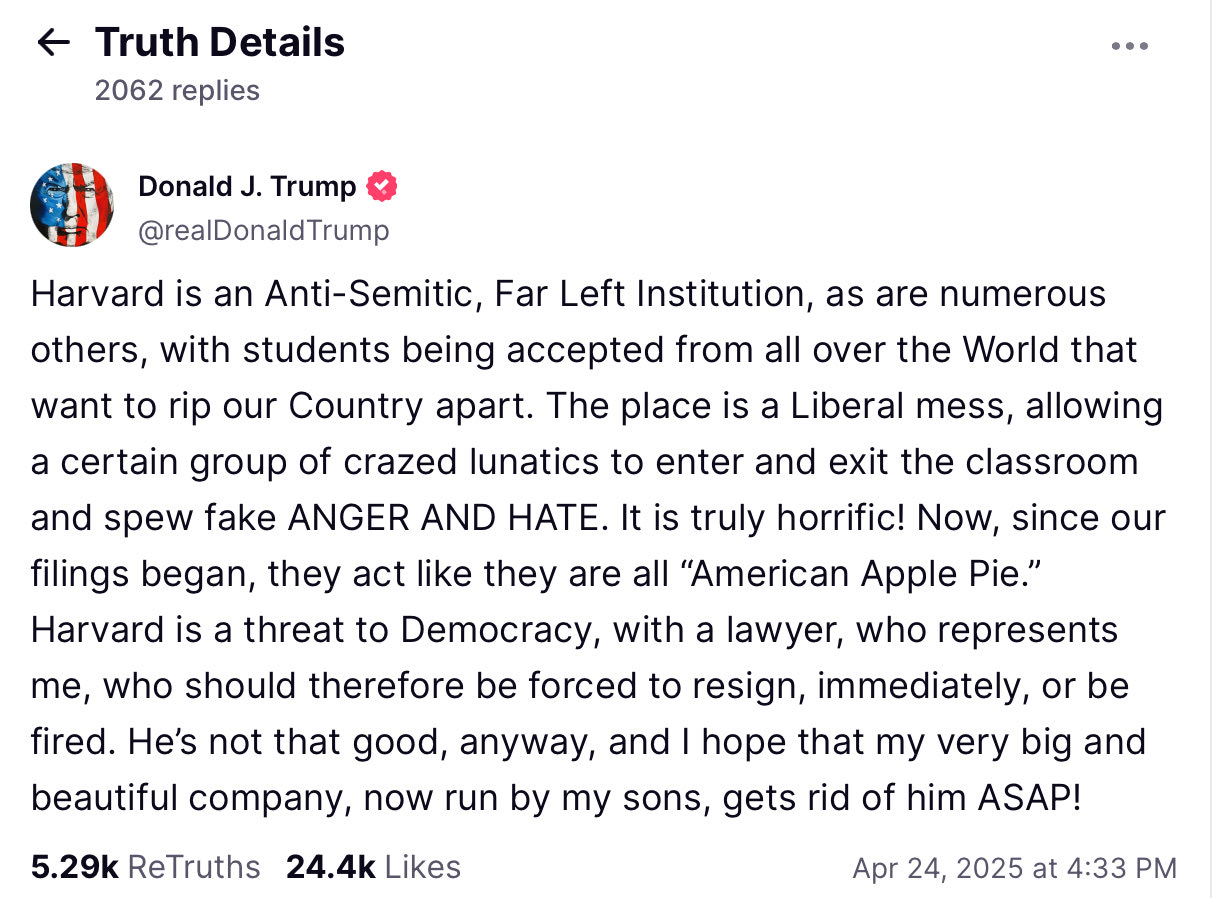Open the three-dot more options menu

pyautogui.click(x=1130, y=46)
